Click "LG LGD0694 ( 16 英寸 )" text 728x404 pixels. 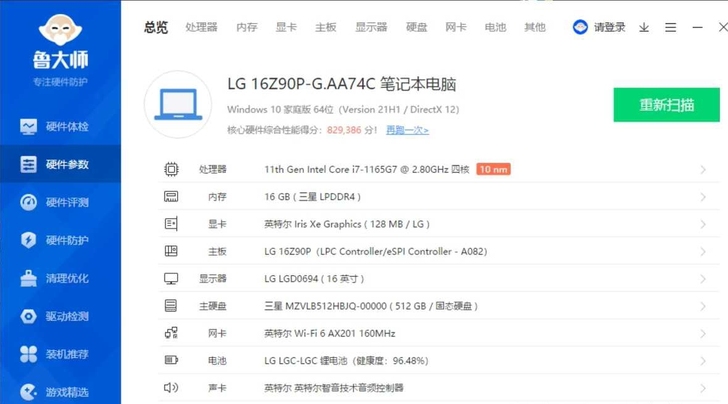[x=314, y=279]
